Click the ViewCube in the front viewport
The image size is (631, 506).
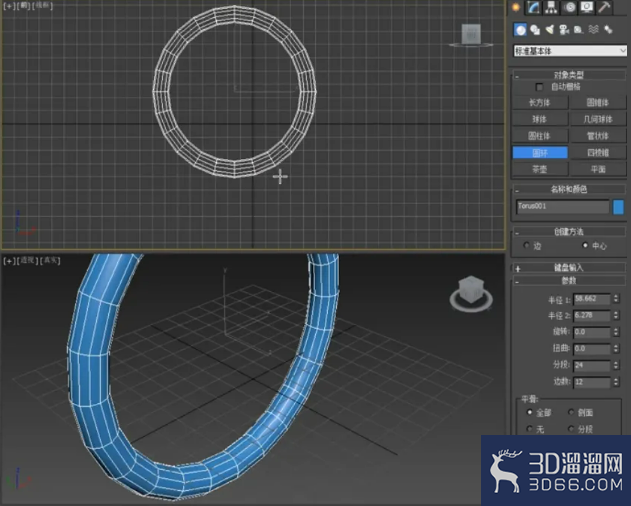click(471, 35)
